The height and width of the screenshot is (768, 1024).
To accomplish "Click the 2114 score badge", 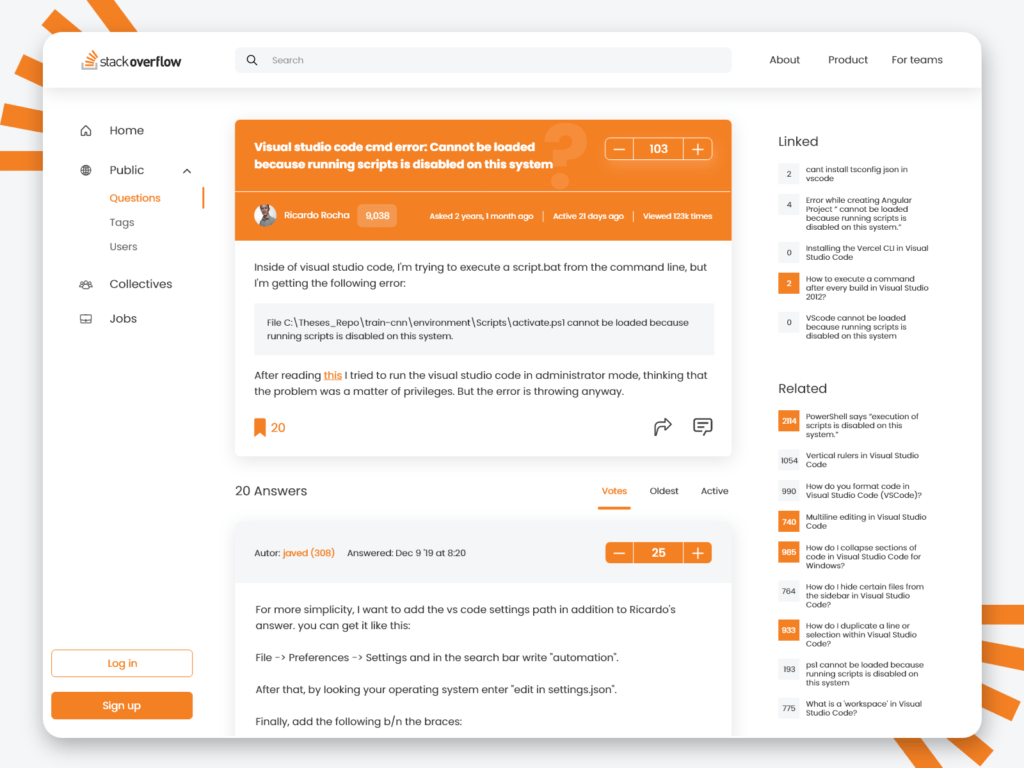I will pyautogui.click(x=789, y=421).
